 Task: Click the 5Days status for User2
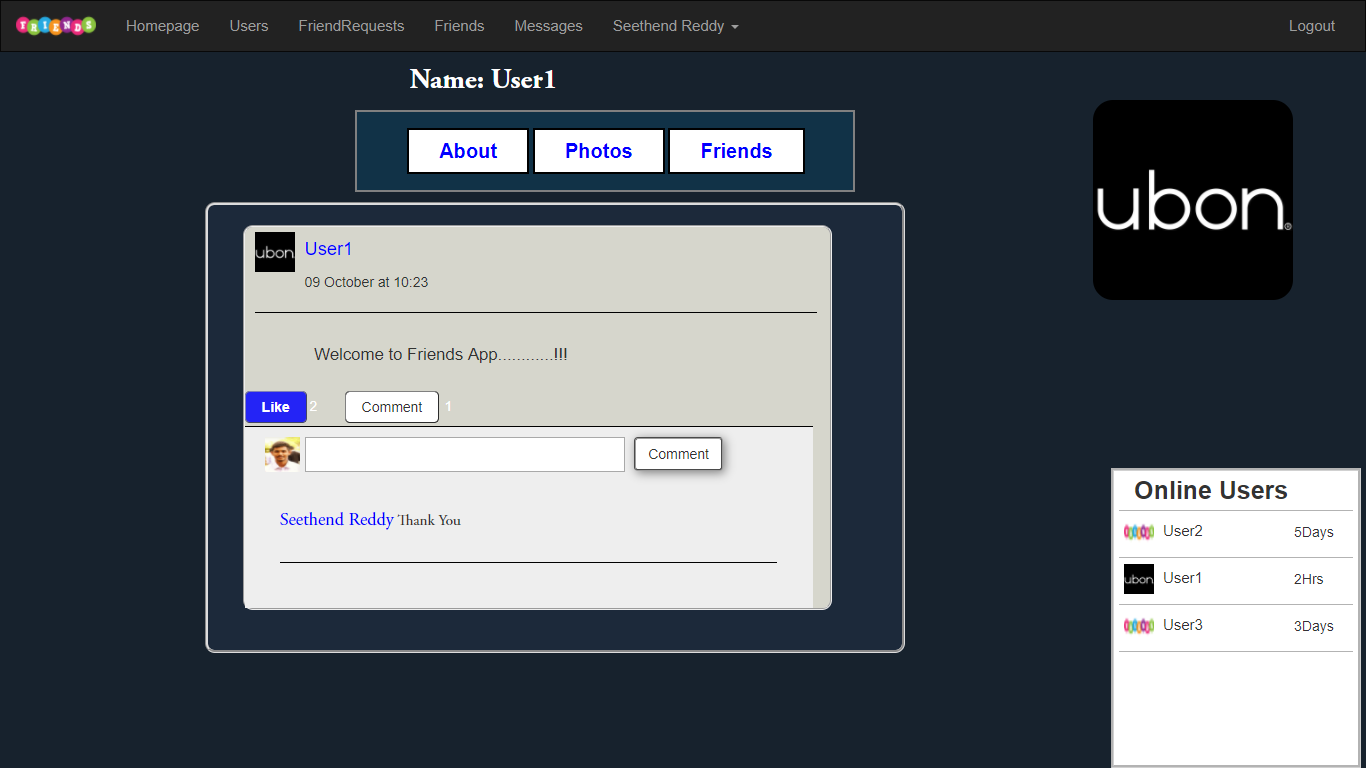tap(1314, 532)
